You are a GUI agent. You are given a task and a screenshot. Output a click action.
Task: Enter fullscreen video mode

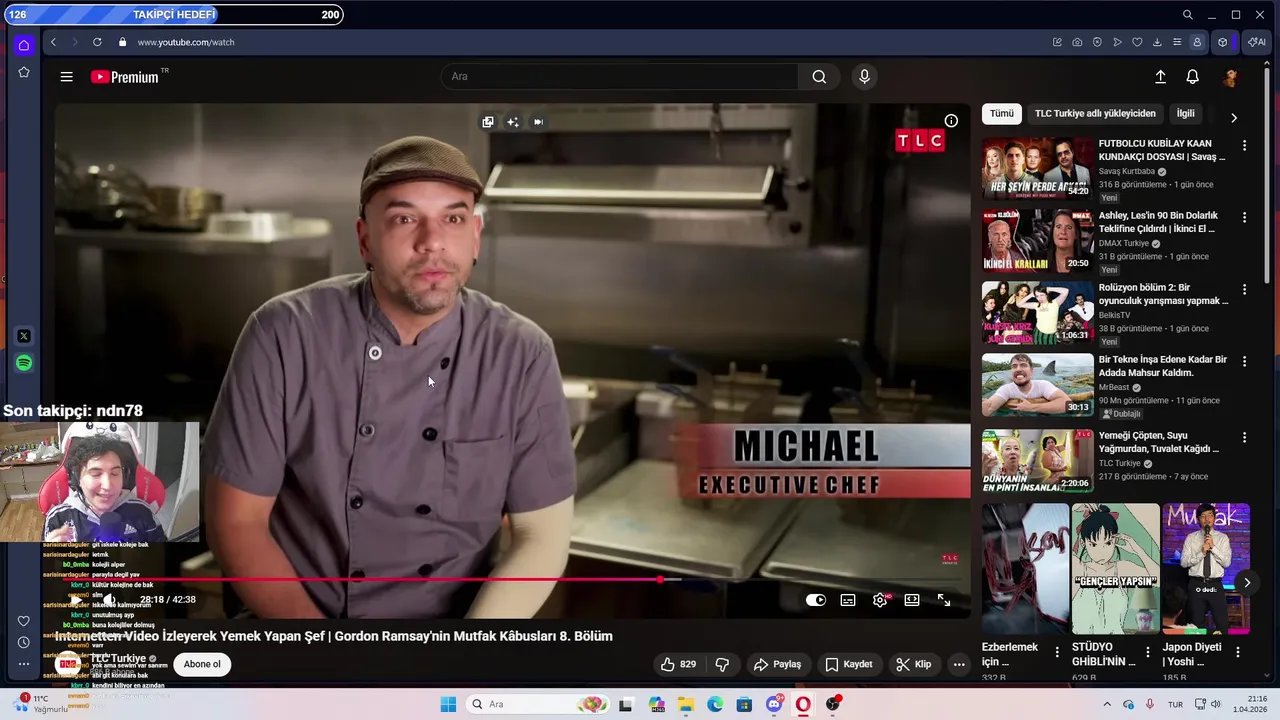point(944,600)
